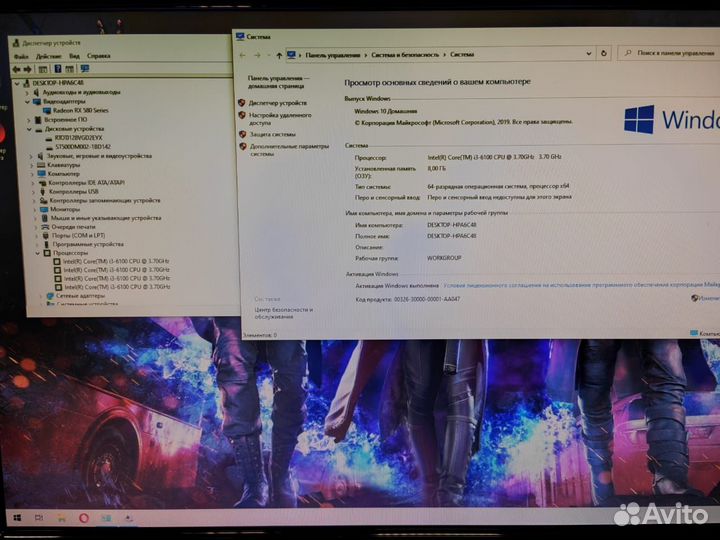Click Диспетчер устройств link in System sidebar
The image size is (720, 540).
point(277,103)
